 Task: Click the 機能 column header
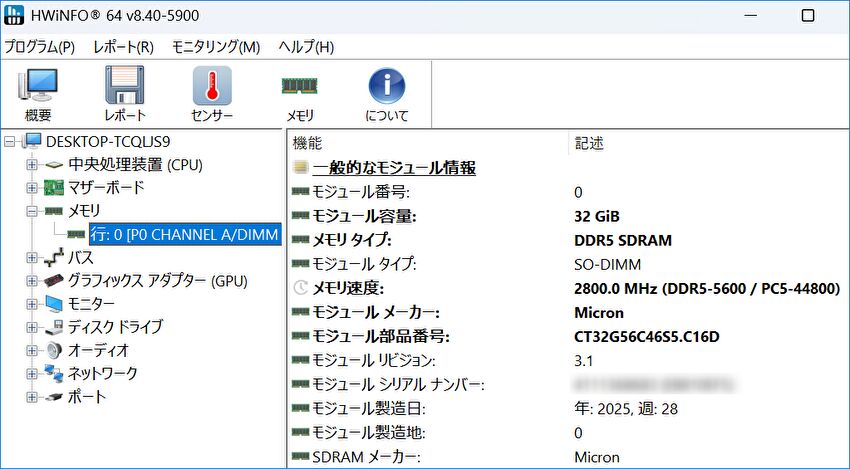click(308, 143)
